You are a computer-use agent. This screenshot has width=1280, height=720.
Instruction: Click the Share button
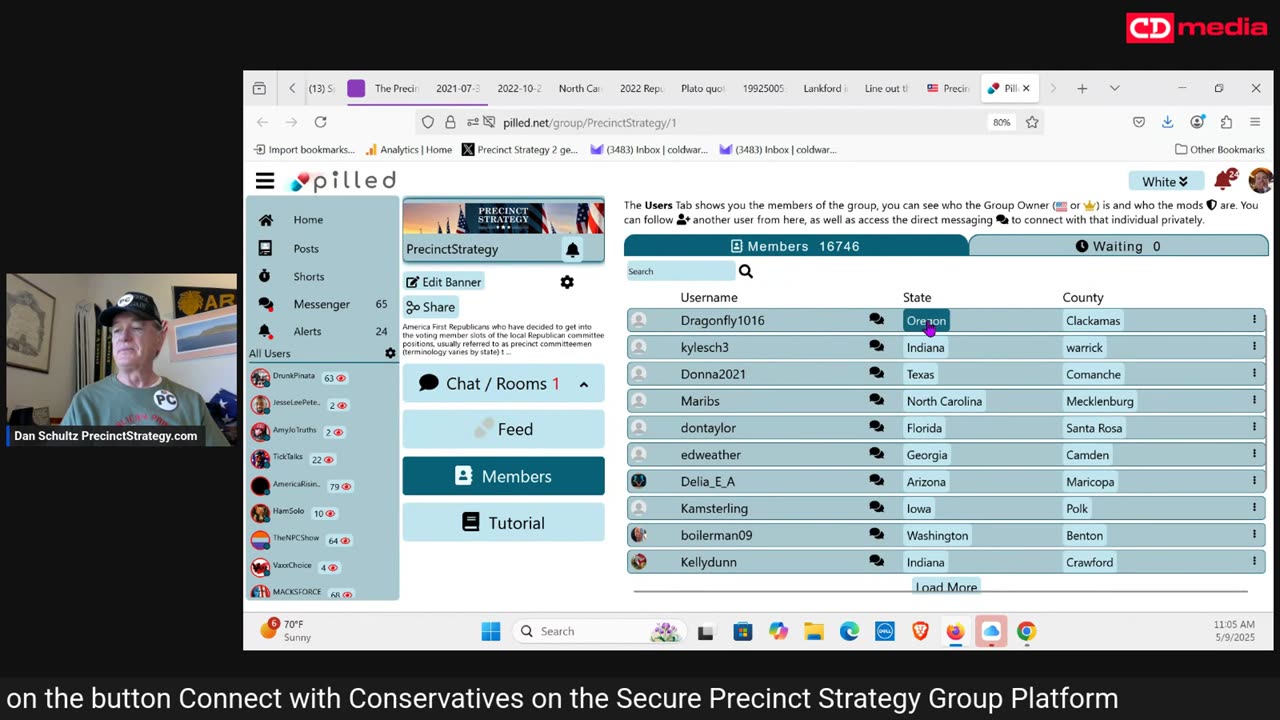pyautogui.click(x=431, y=307)
